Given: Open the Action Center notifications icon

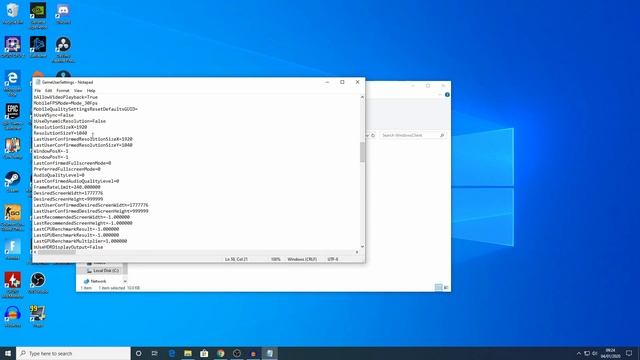Looking at the screenshot, I should click(x=629, y=353).
